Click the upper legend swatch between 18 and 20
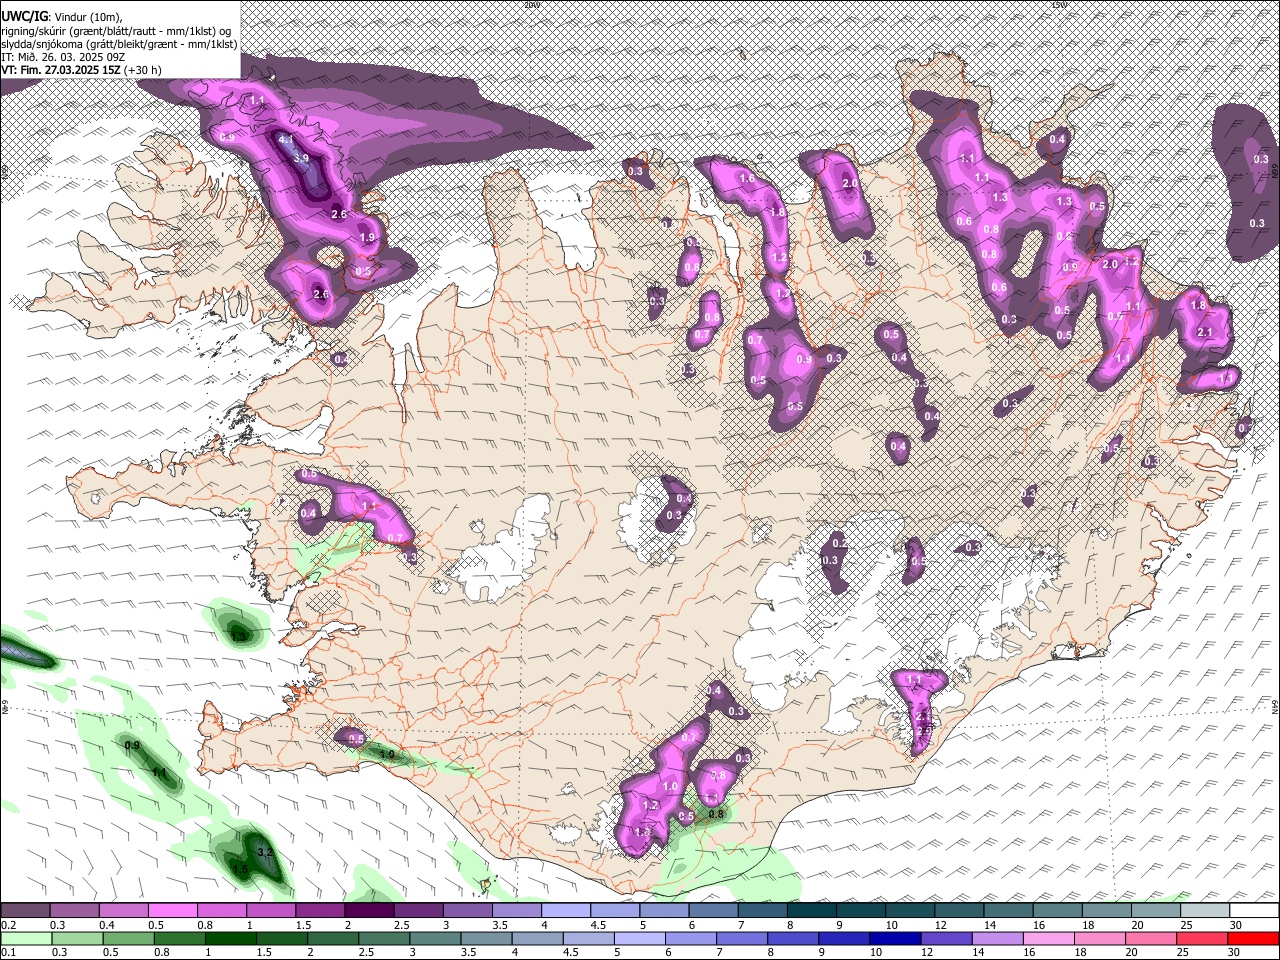1280x960 pixels. [1107, 910]
